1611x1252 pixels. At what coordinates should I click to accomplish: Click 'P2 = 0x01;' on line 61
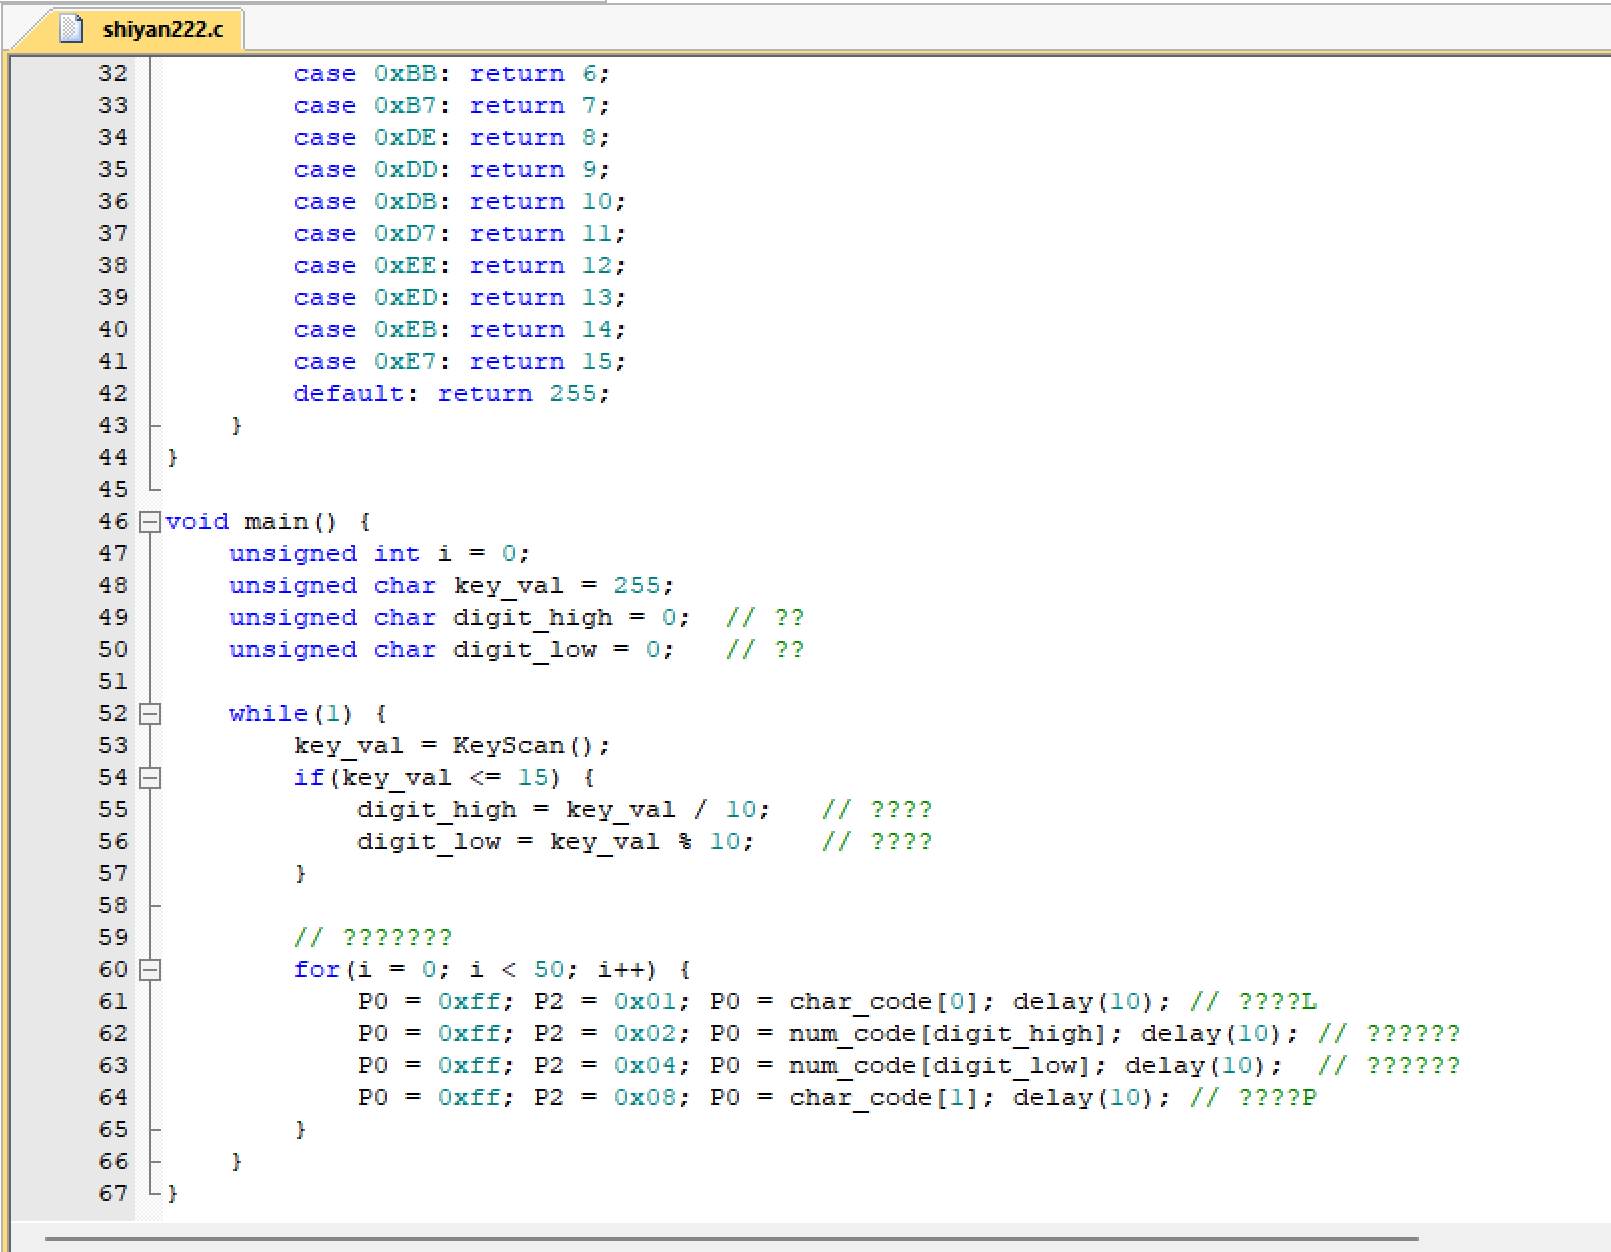coord(611,1002)
